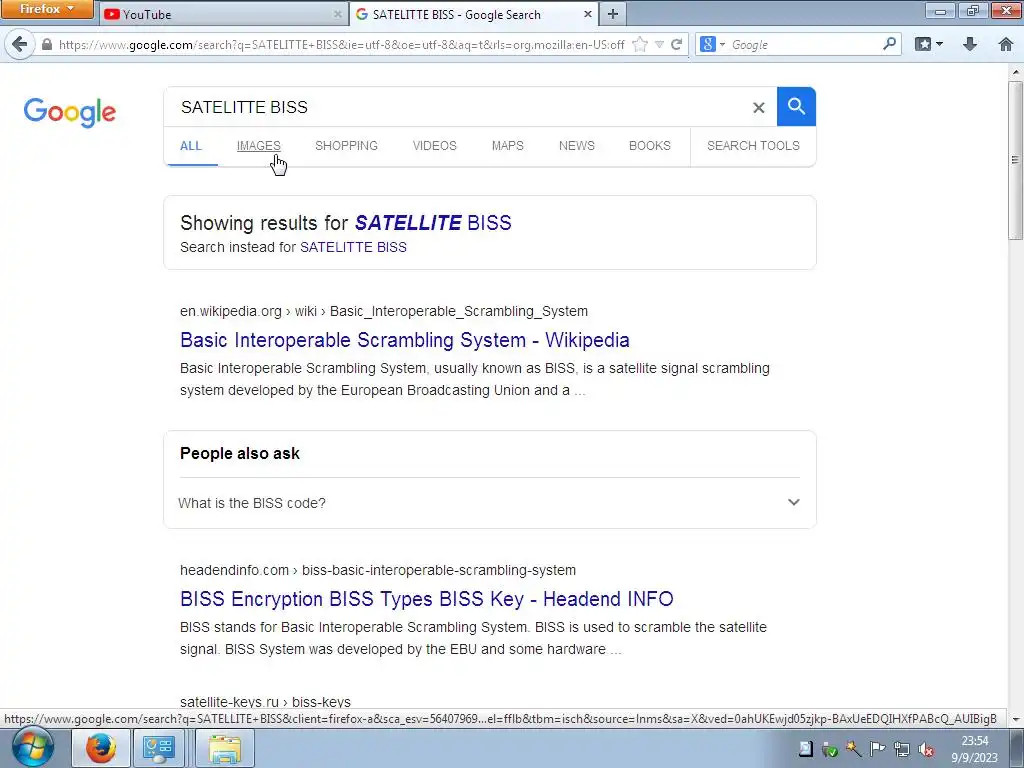Open the Control Panel taskbar icon
1024x768 pixels.
[x=158, y=748]
